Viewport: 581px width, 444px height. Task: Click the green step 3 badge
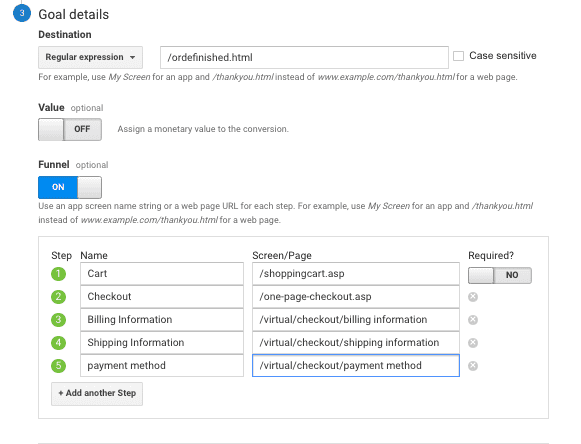click(x=59, y=320)
